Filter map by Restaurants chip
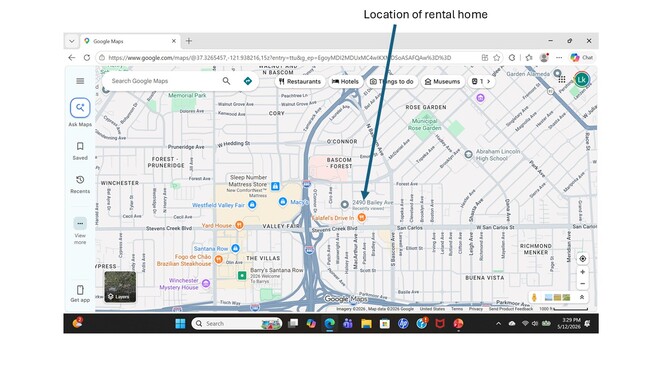The height and width of the screenshot is (366, 650). (300, 81)
